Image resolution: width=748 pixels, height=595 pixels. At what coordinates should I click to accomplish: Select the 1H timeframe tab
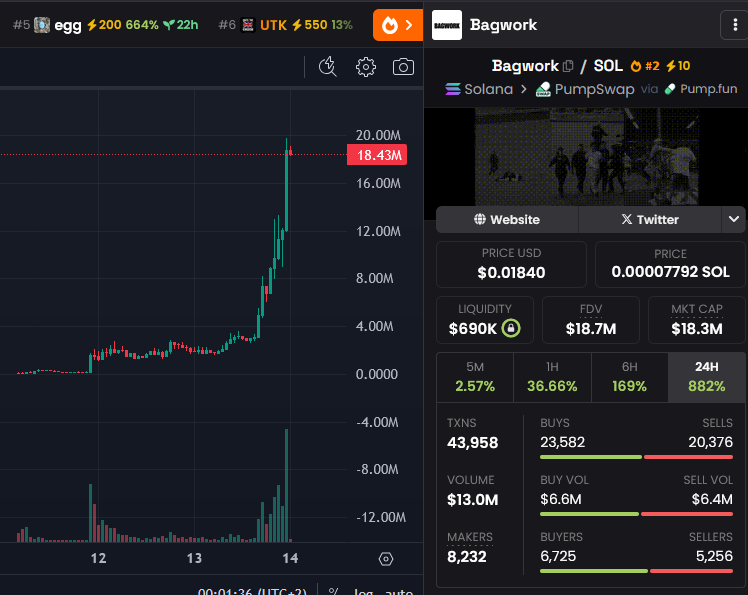[x=552, y=377]
